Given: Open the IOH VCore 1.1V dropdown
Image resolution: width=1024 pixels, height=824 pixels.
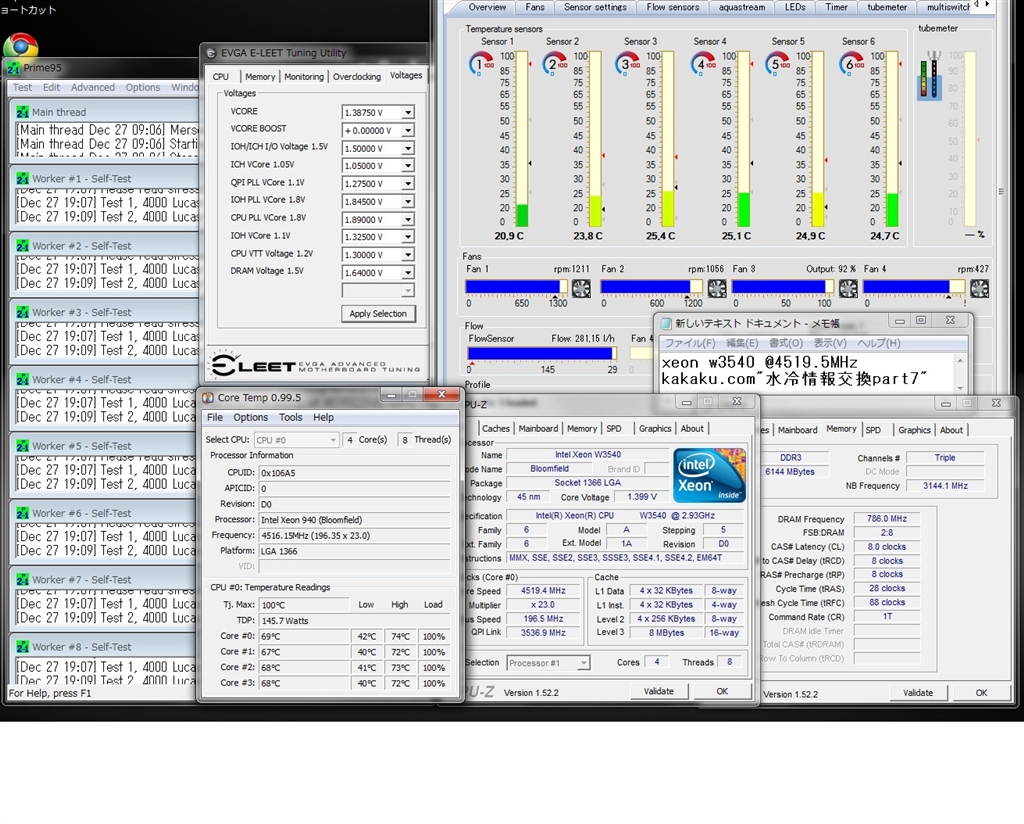Looking at the screenshot, I should tap(408, 237).
